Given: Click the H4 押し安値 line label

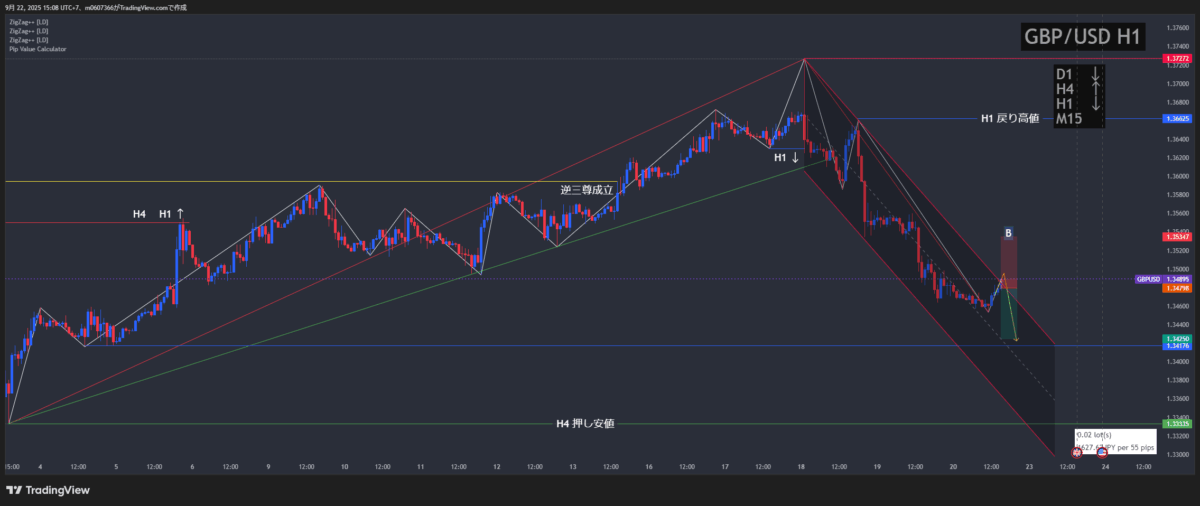Looking at the screenshot, I should point(585,424).
